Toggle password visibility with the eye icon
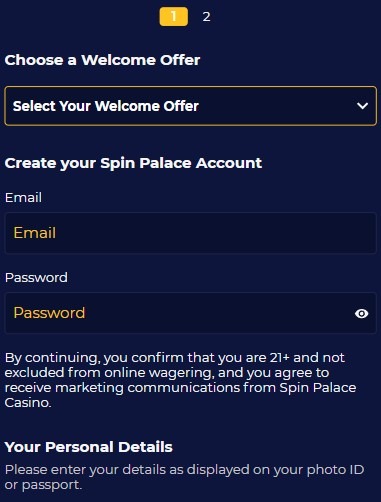The height and width of the screenshot is (502, 381). coord(361,313)
